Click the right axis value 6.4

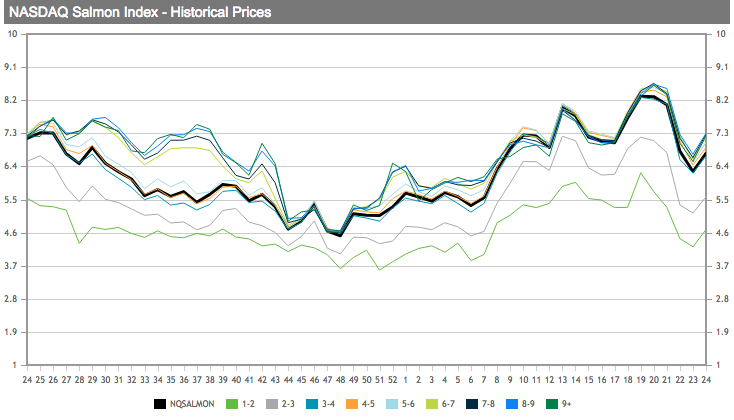[722, 166]
